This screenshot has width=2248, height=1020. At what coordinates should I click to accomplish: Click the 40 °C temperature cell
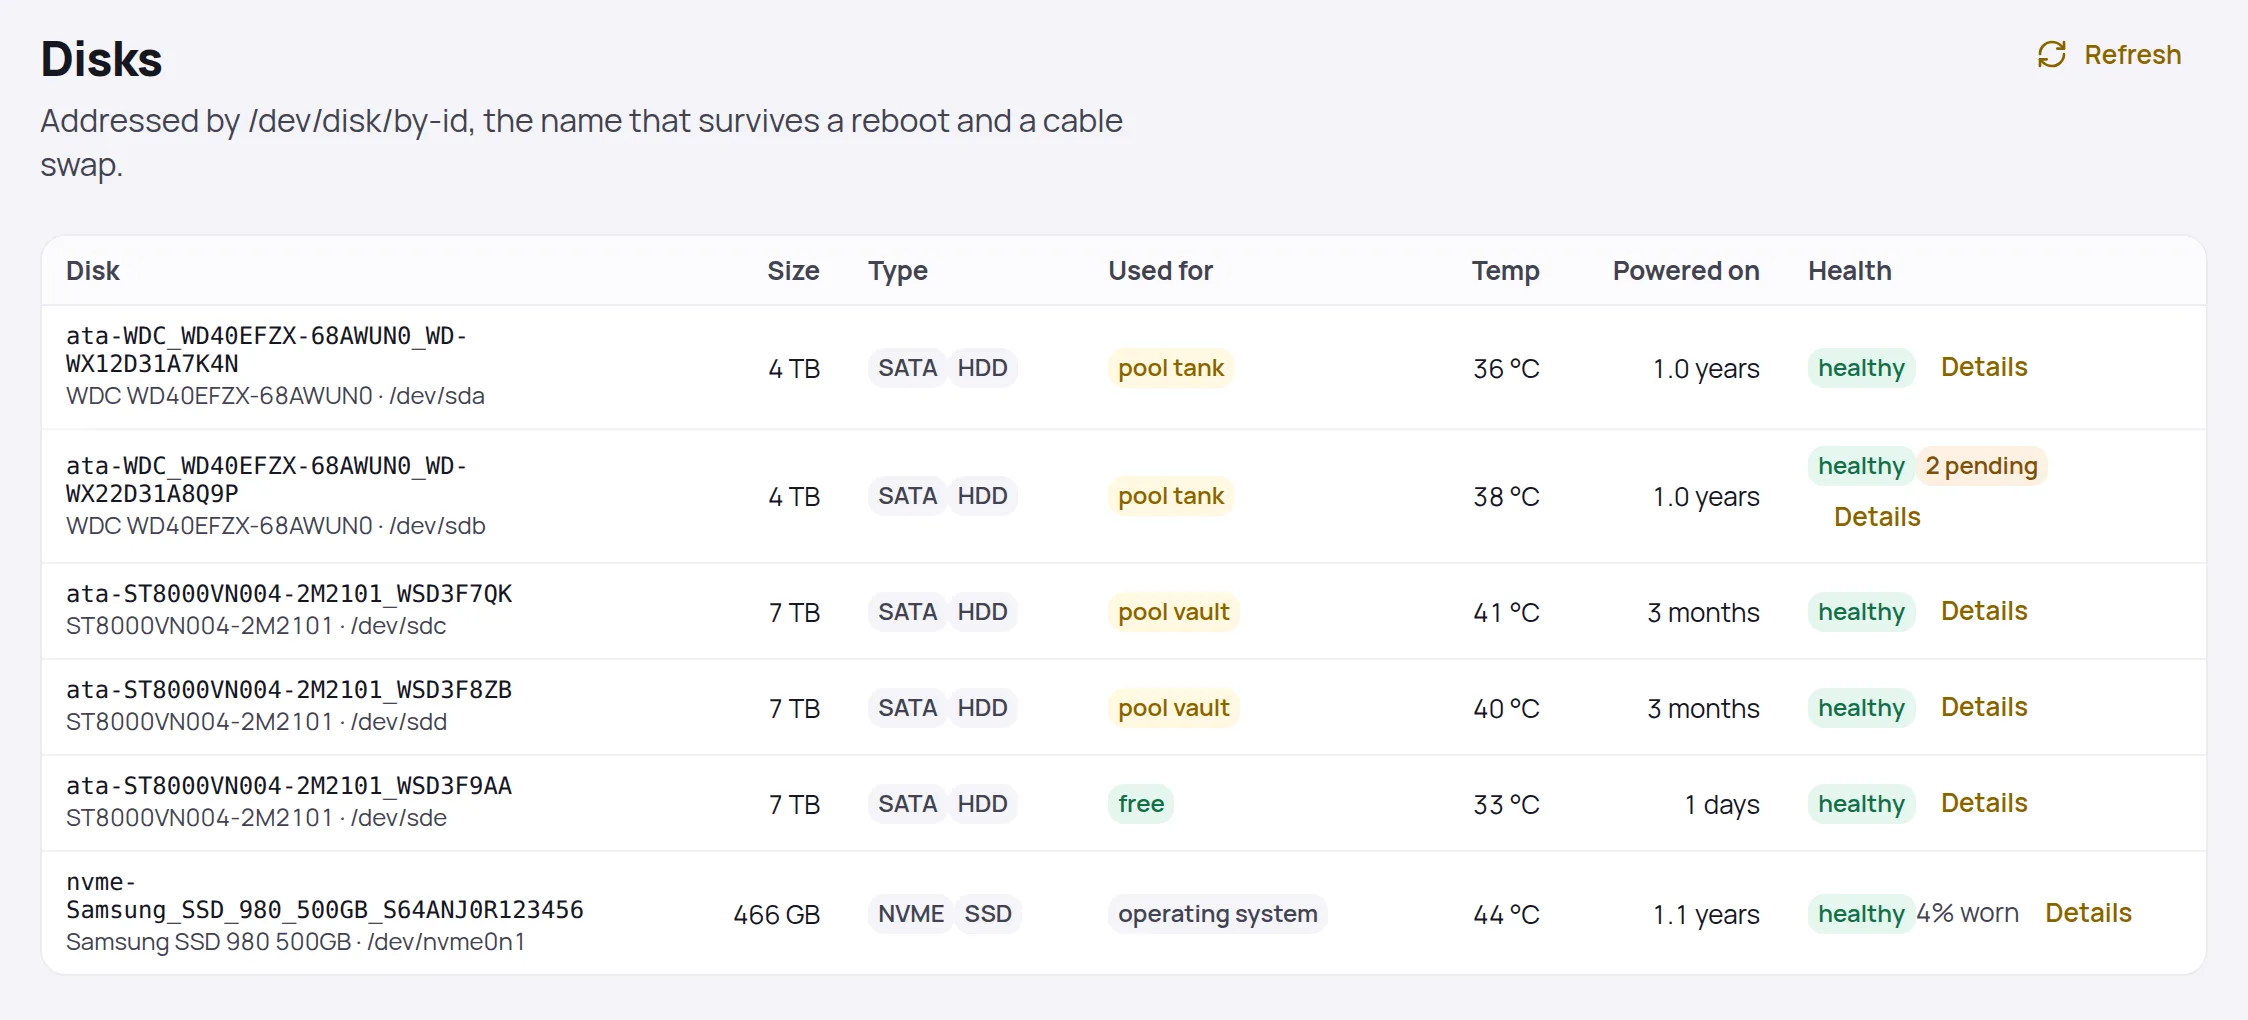pyautogui.click(x=1506, y=709)
